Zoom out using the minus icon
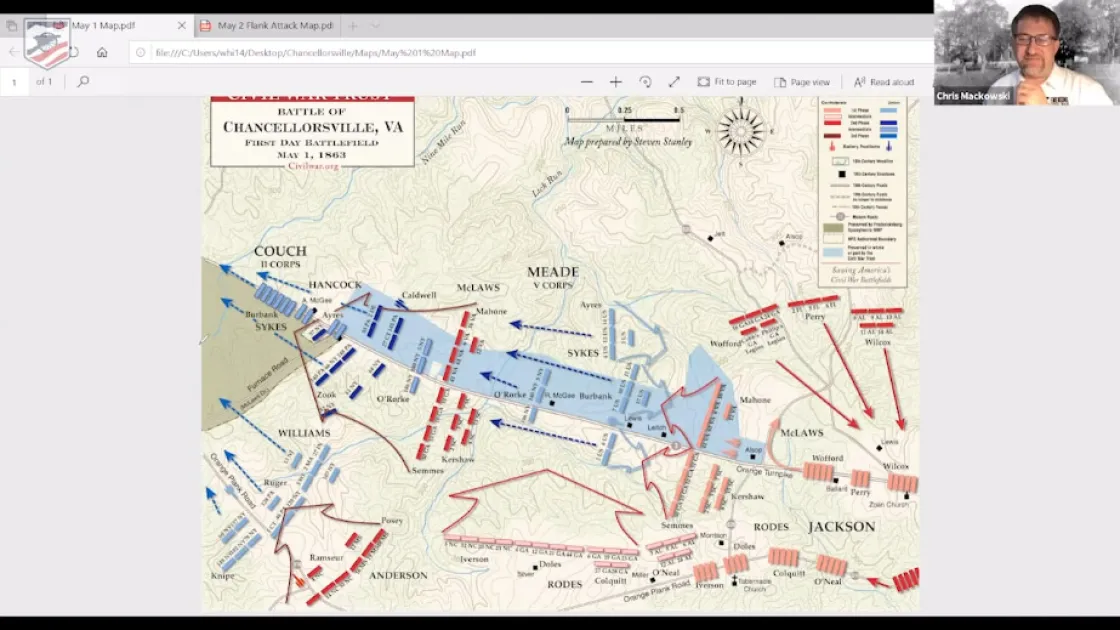 pos(587,82)
